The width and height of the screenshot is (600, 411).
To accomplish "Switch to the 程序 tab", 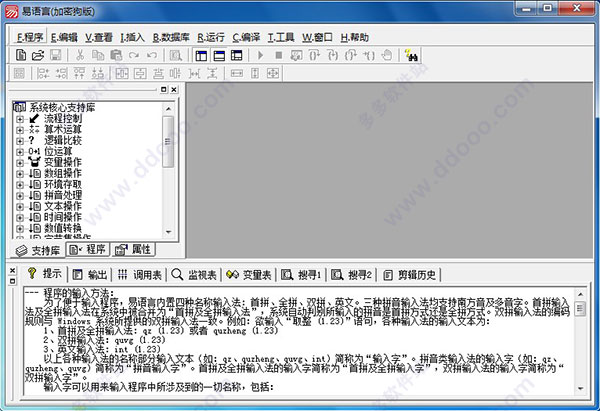I will pos(88,250).
